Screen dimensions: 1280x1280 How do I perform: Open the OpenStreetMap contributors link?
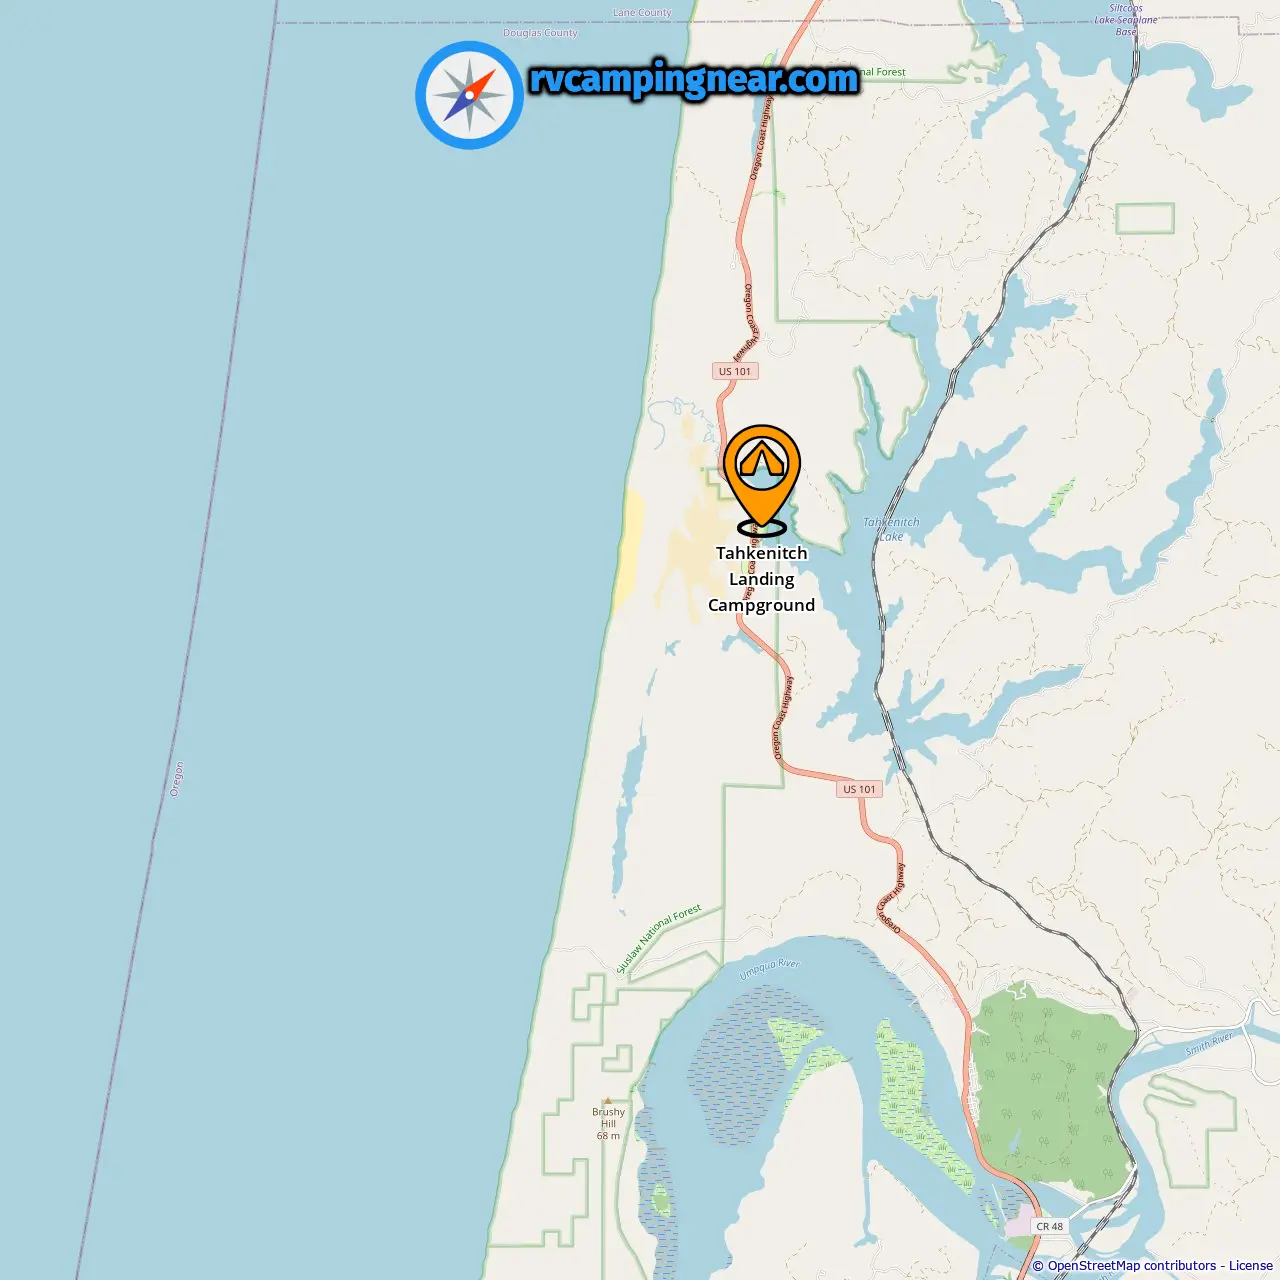[1132, 1266]
